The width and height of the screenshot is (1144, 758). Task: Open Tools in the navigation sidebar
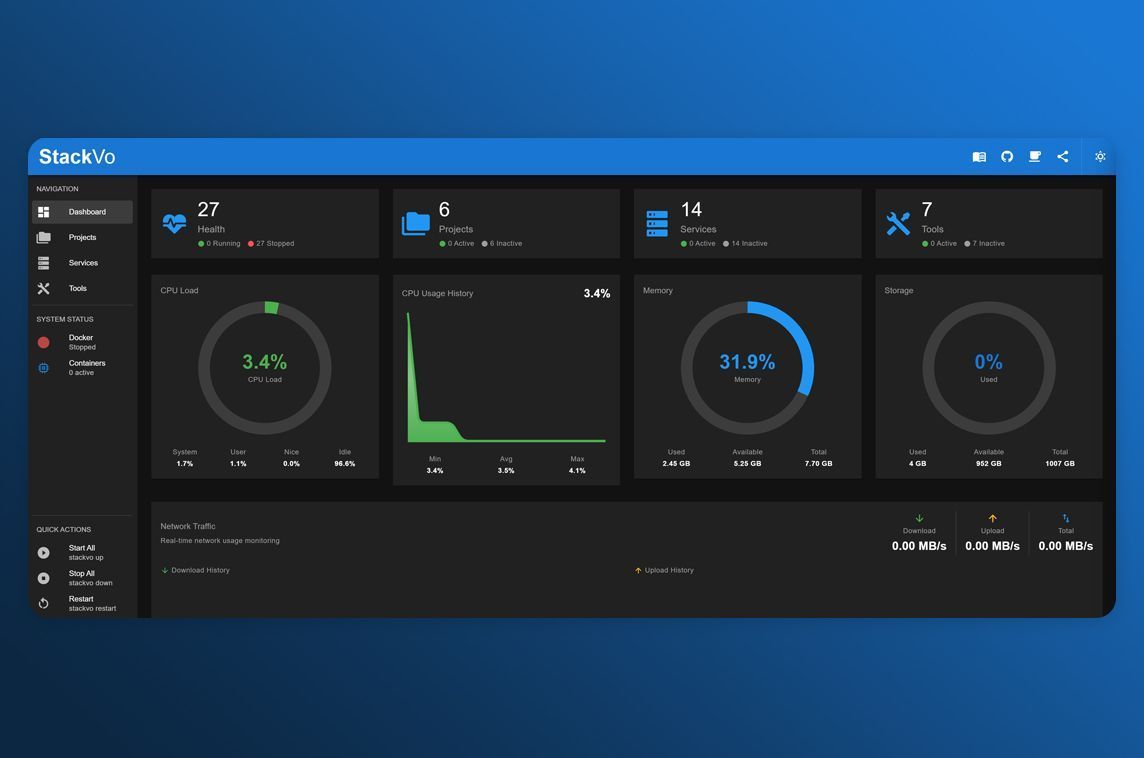pos(82,289)
